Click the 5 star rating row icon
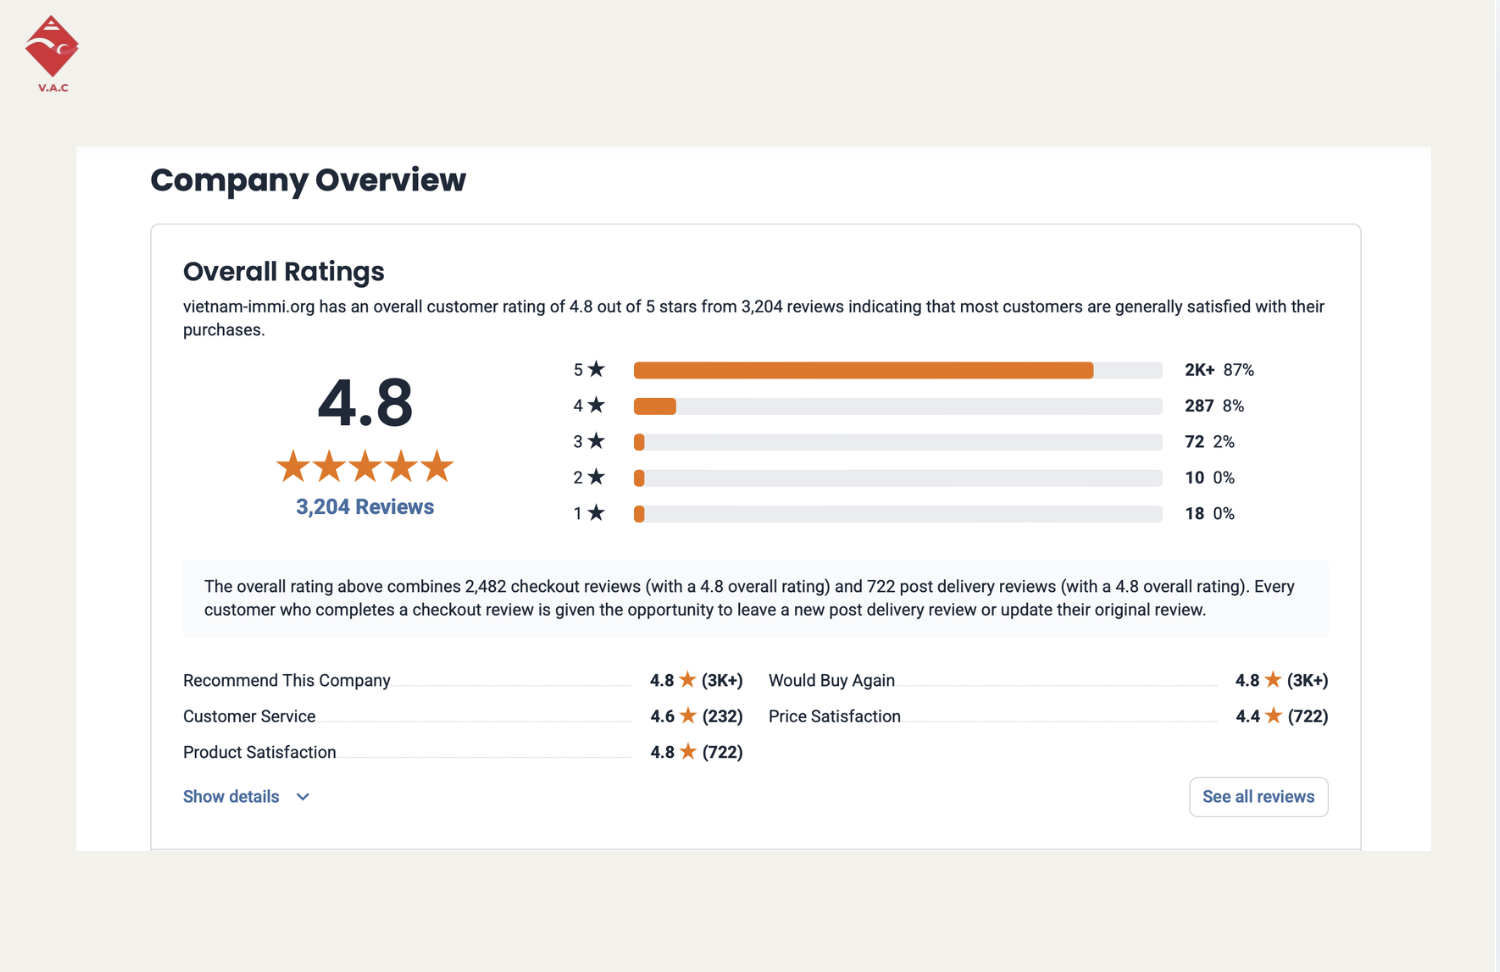This screenshot has height=972, width=1500. coord(596,369)
